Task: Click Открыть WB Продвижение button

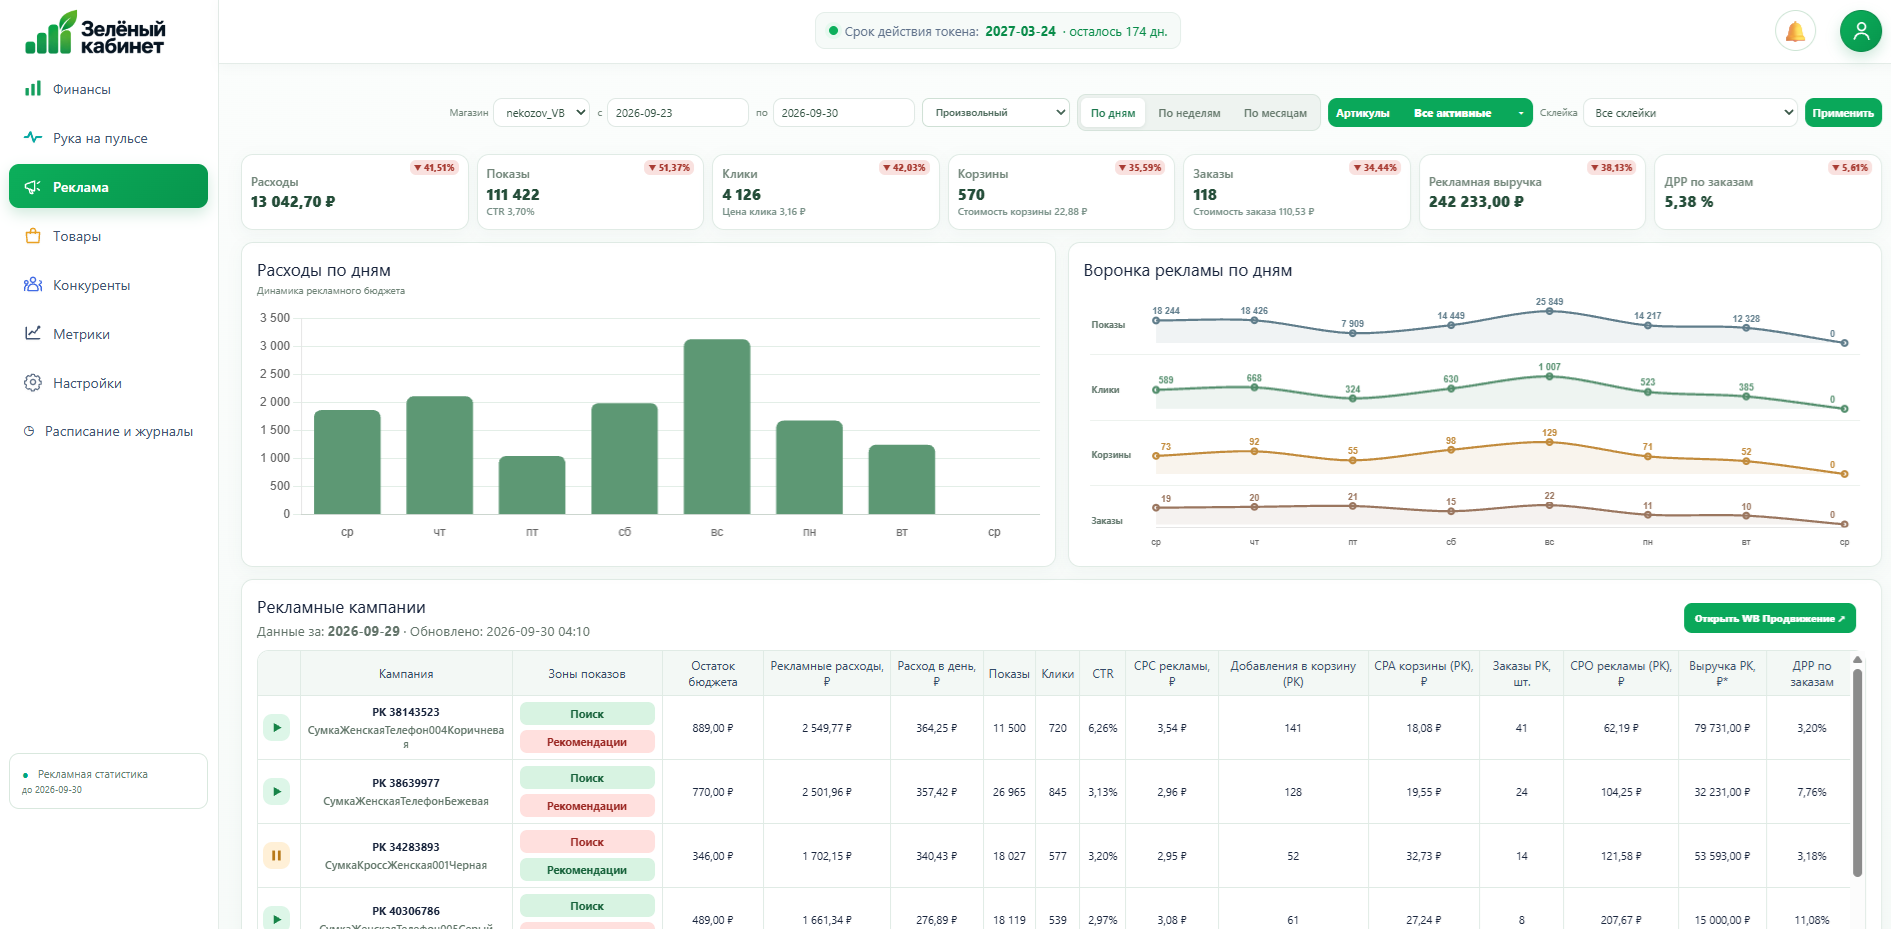Action: pyautogui.click(x=1769, y=618)
